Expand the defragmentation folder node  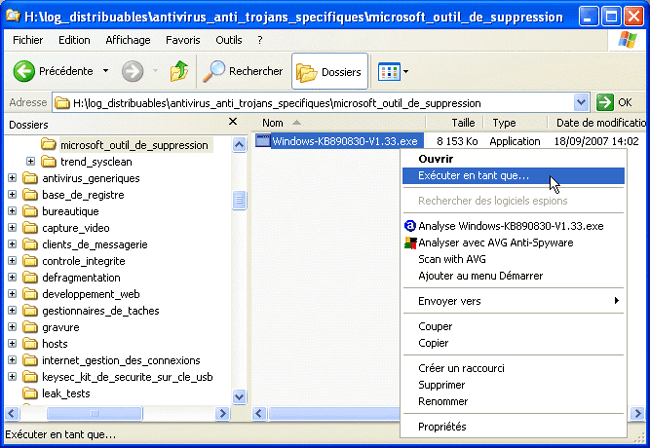12,277
